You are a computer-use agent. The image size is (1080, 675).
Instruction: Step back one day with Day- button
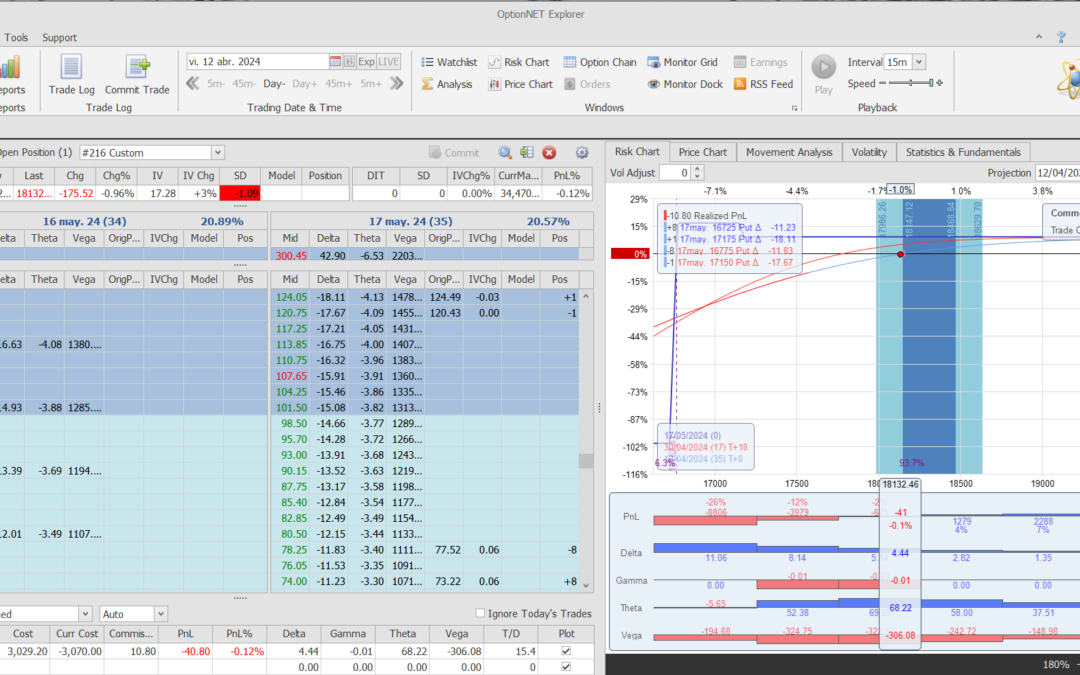coord(274,84)
